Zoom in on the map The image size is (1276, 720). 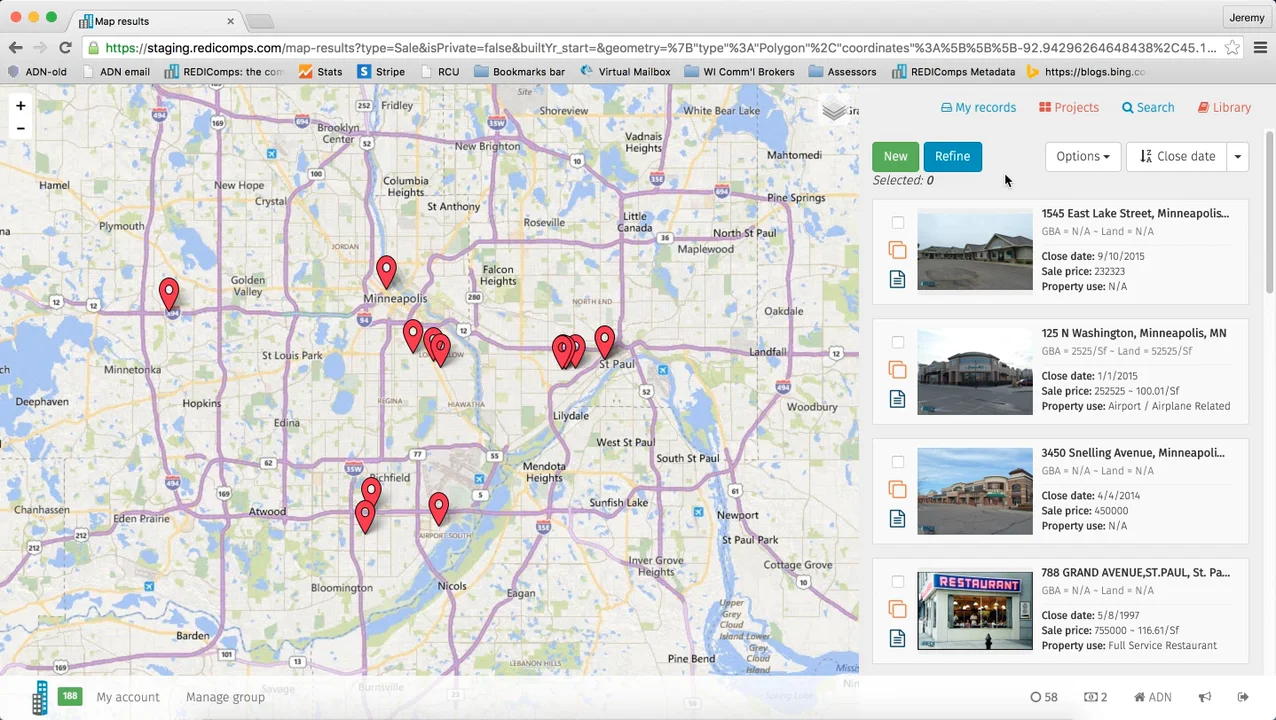(x=20, y=106)
